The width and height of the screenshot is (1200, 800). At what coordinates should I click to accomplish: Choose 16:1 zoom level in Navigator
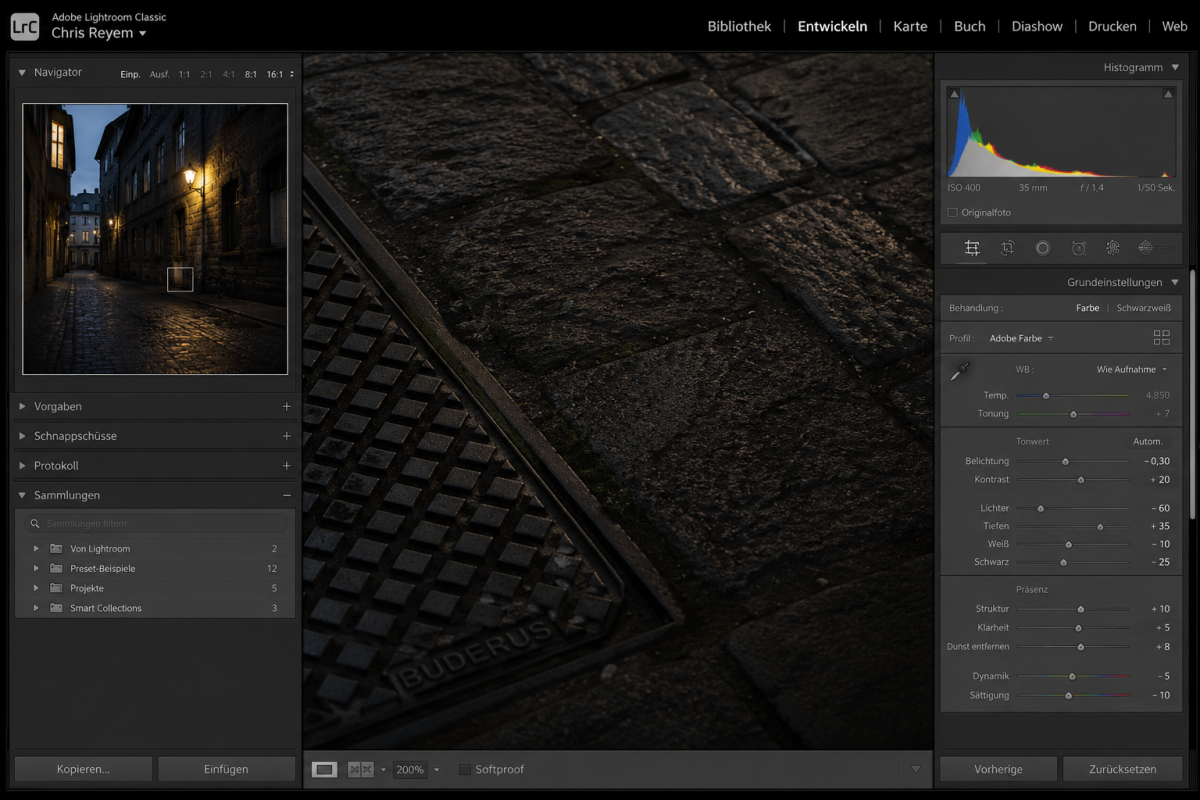[275, 74]
